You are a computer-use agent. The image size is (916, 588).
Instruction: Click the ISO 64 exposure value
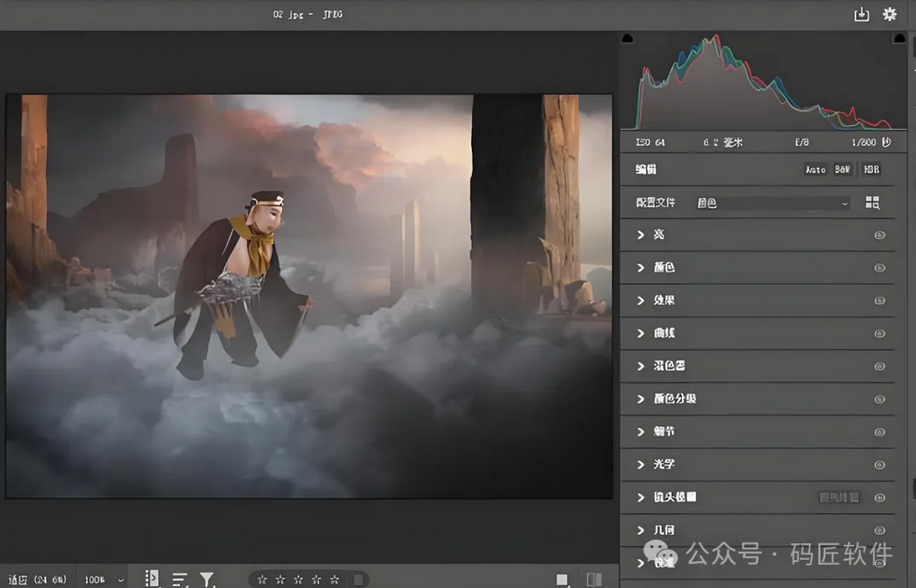650,142
